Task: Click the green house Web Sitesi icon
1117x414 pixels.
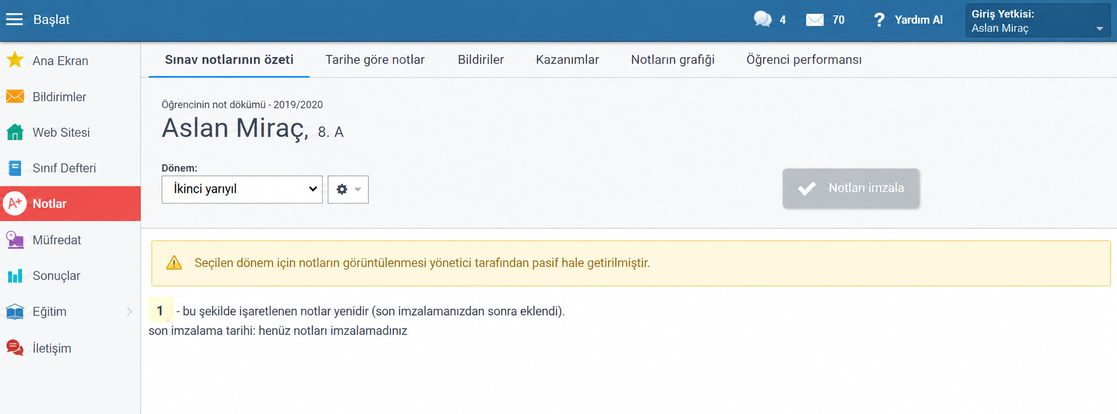Action: [x=14, y=132]
